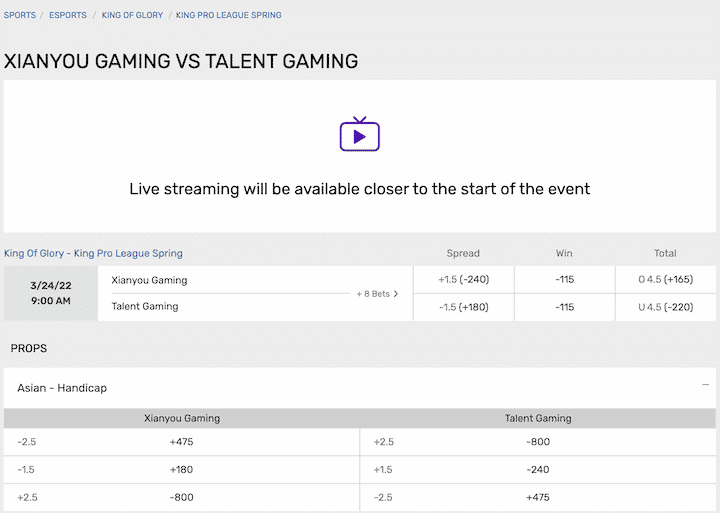The width and height of the screenshot is (720, 513).
Task: Click the Talent Gaming team name in match row
Action: tap(145, 306)
